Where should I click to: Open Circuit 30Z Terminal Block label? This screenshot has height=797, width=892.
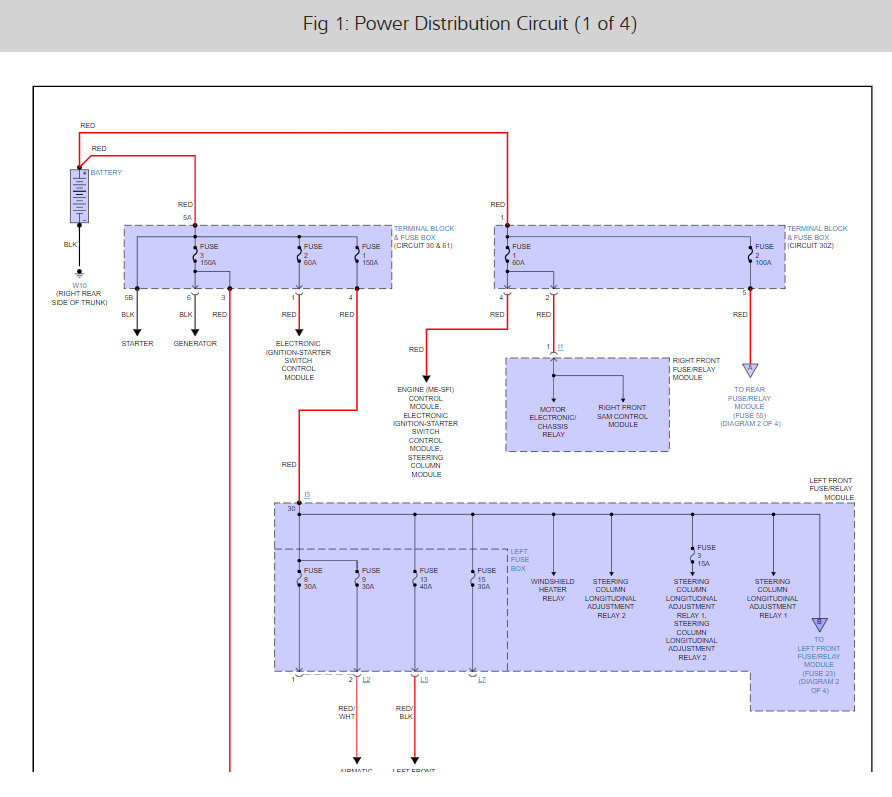(817, 237)
